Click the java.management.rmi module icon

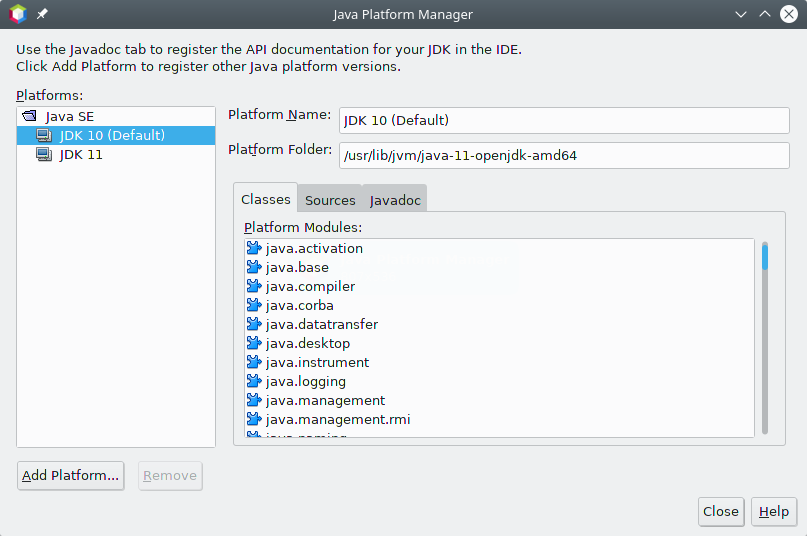click(254, 420)
